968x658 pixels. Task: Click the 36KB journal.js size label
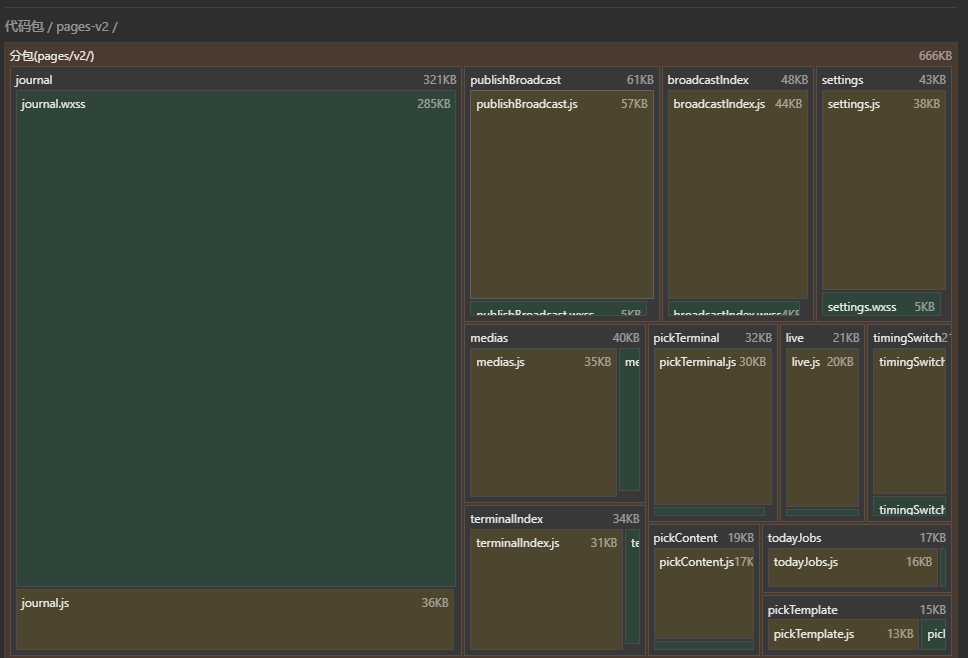[x=435, y=602]
